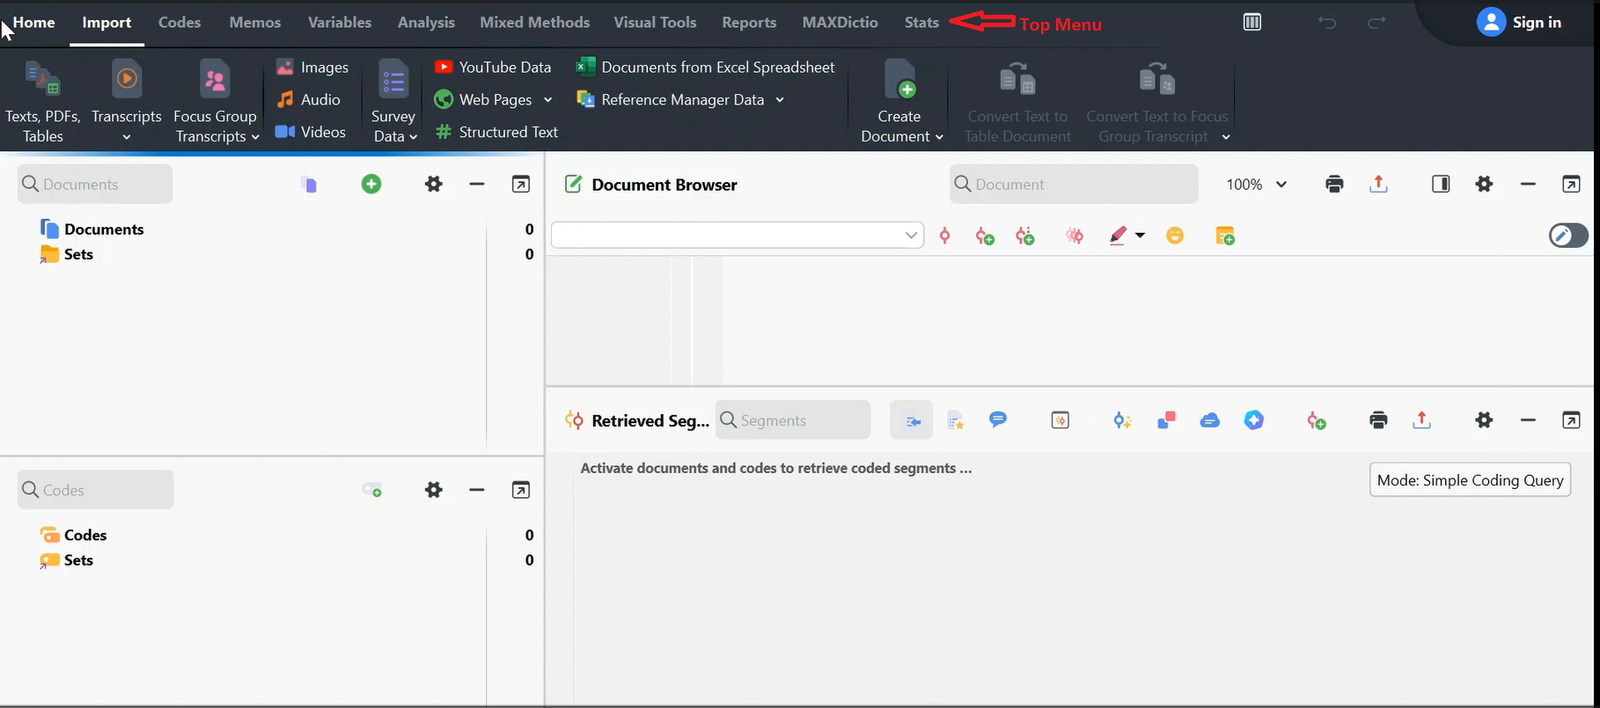Open the Home ribbon tab
1600x708 pixels.
point(34,22)
